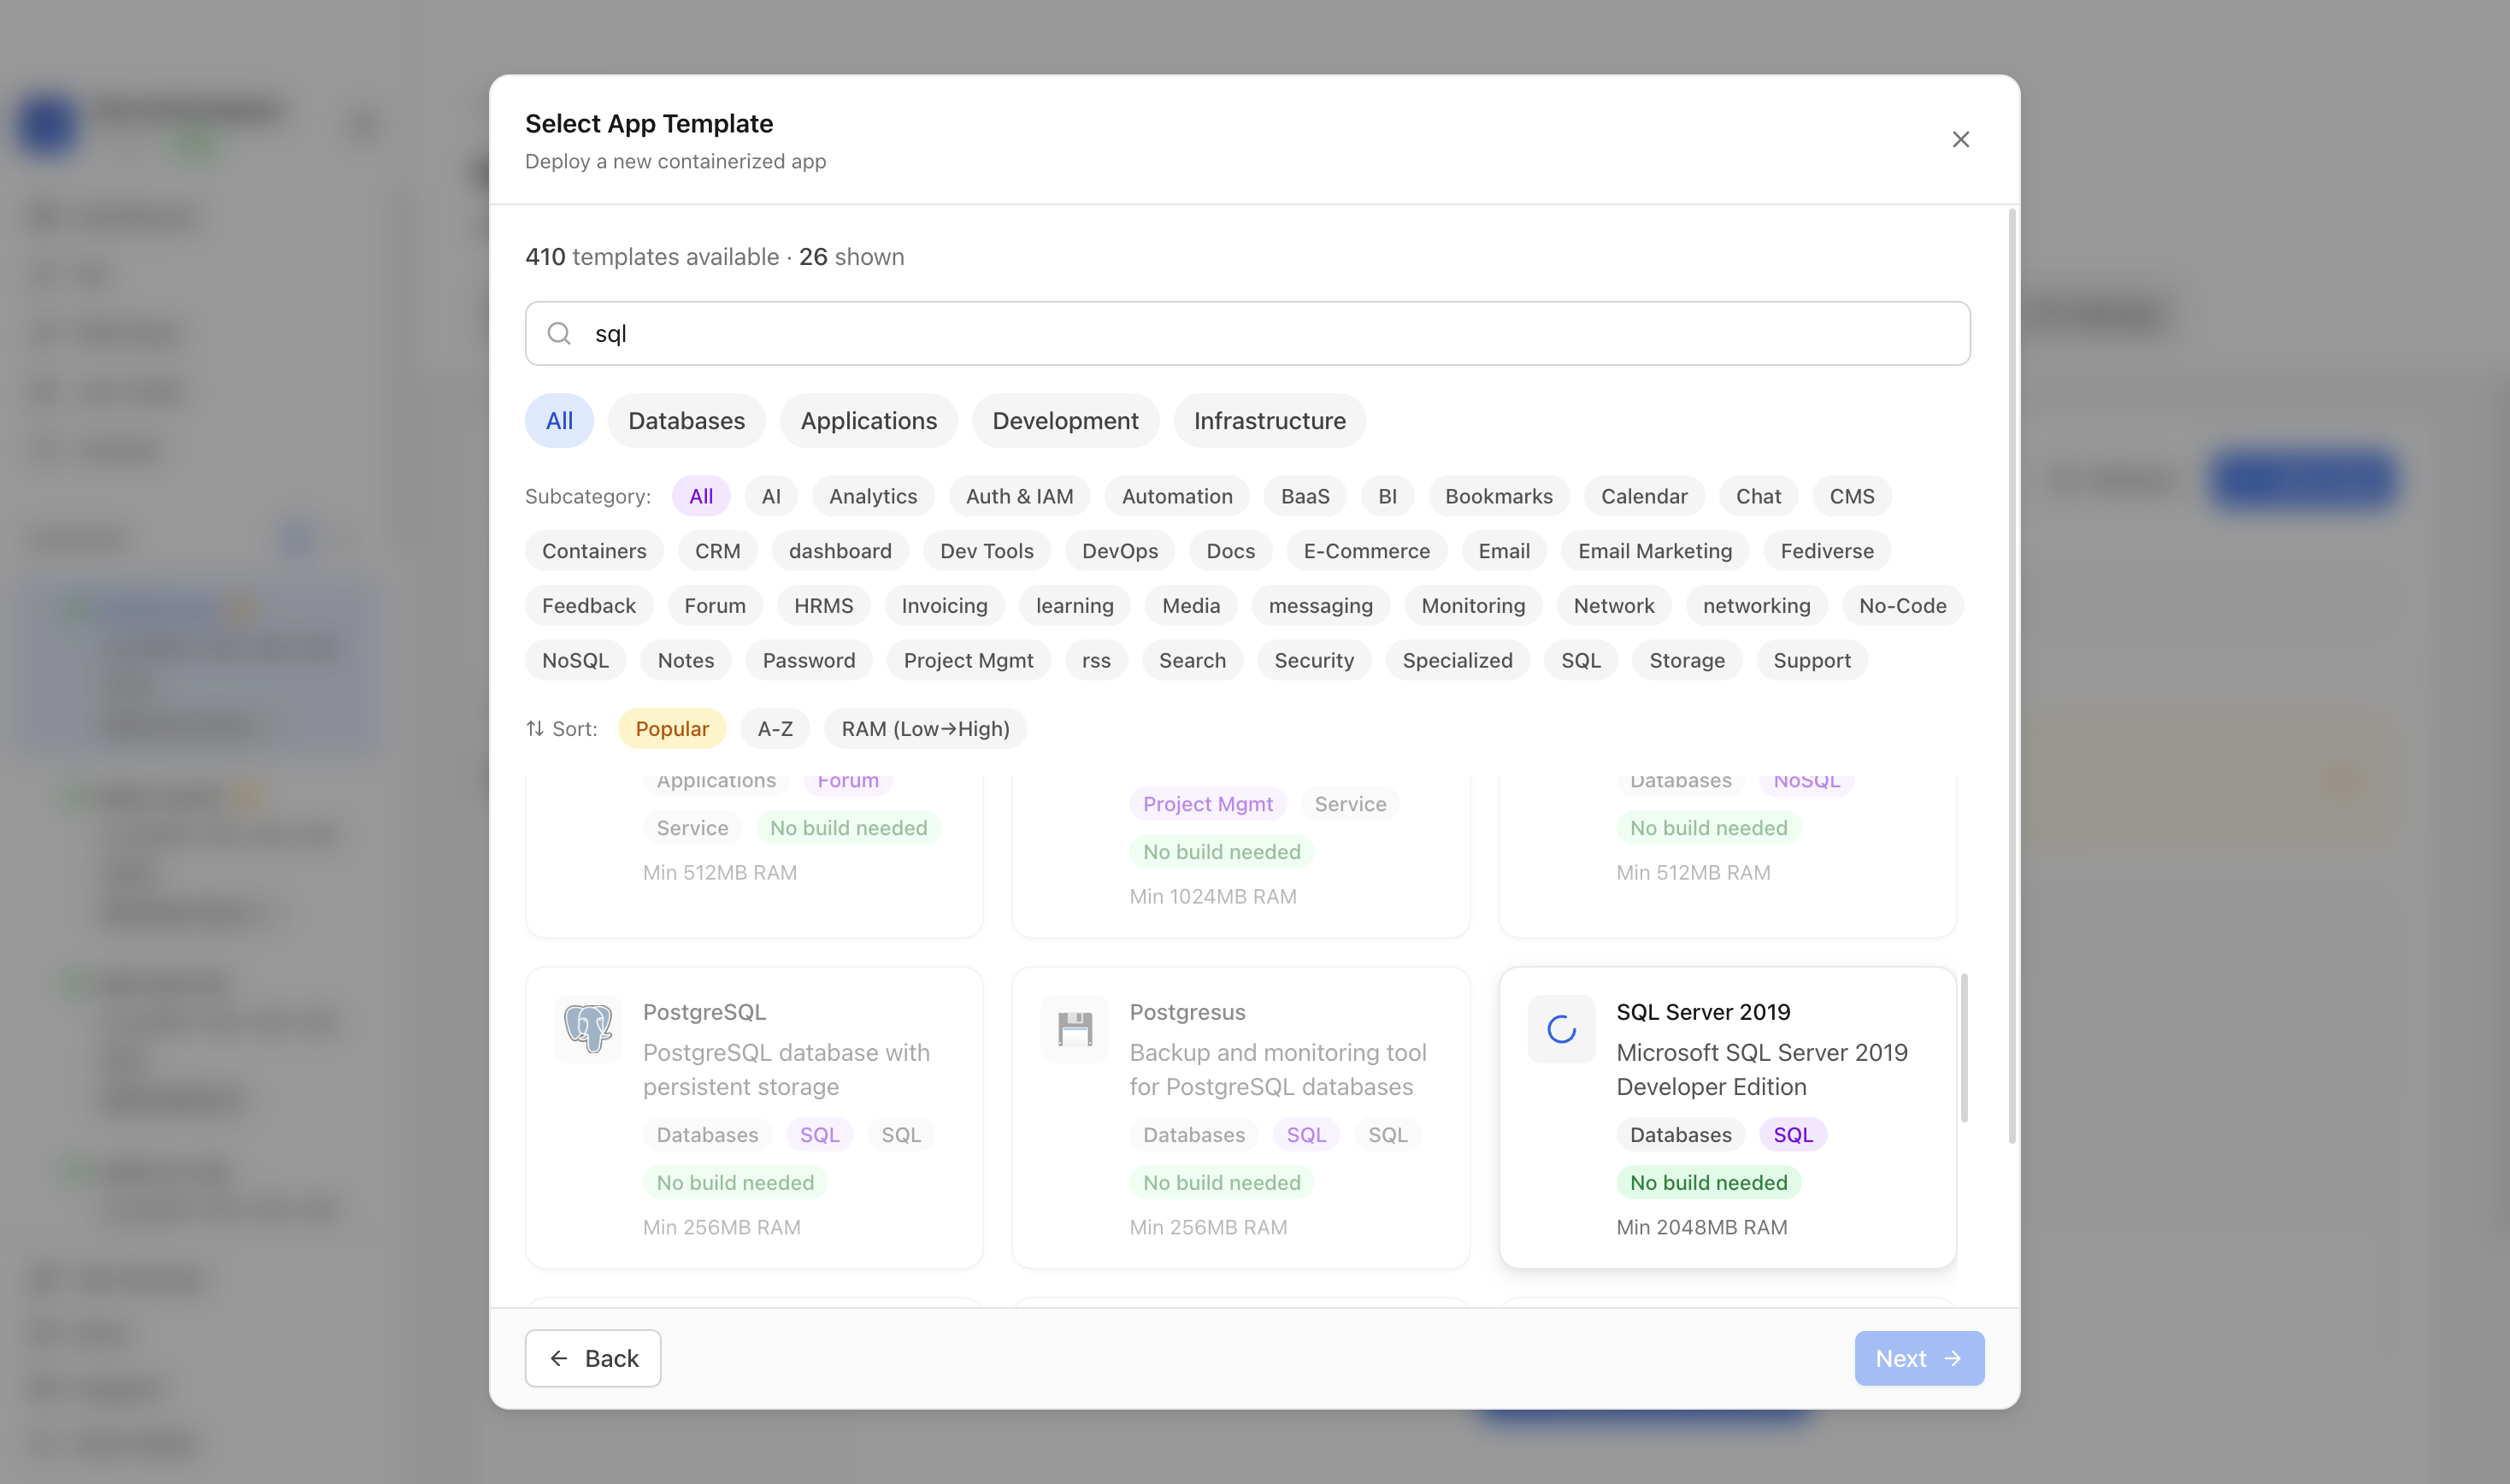Click the SQL Server 2019 loading icon

[1561, 1028]
